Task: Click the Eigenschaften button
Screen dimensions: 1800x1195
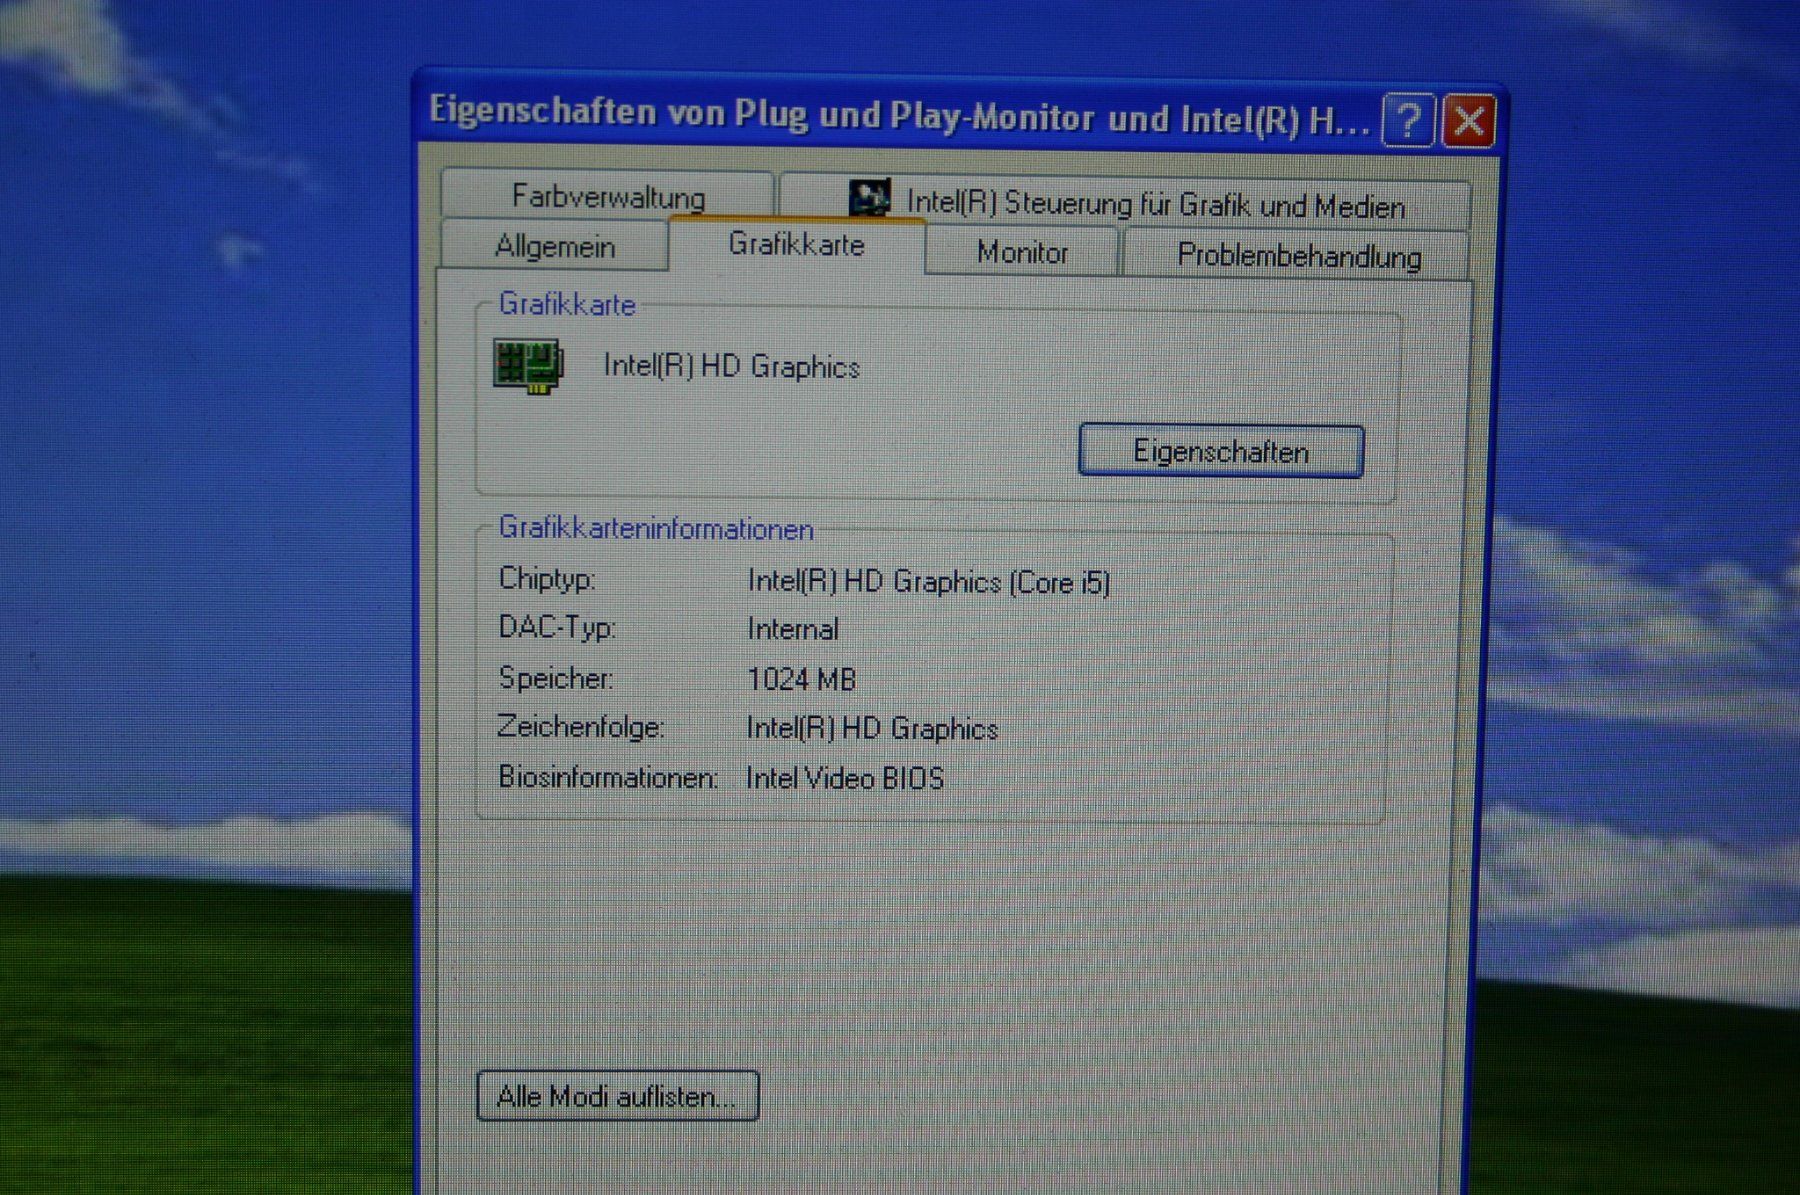Action: point(1221,451)
